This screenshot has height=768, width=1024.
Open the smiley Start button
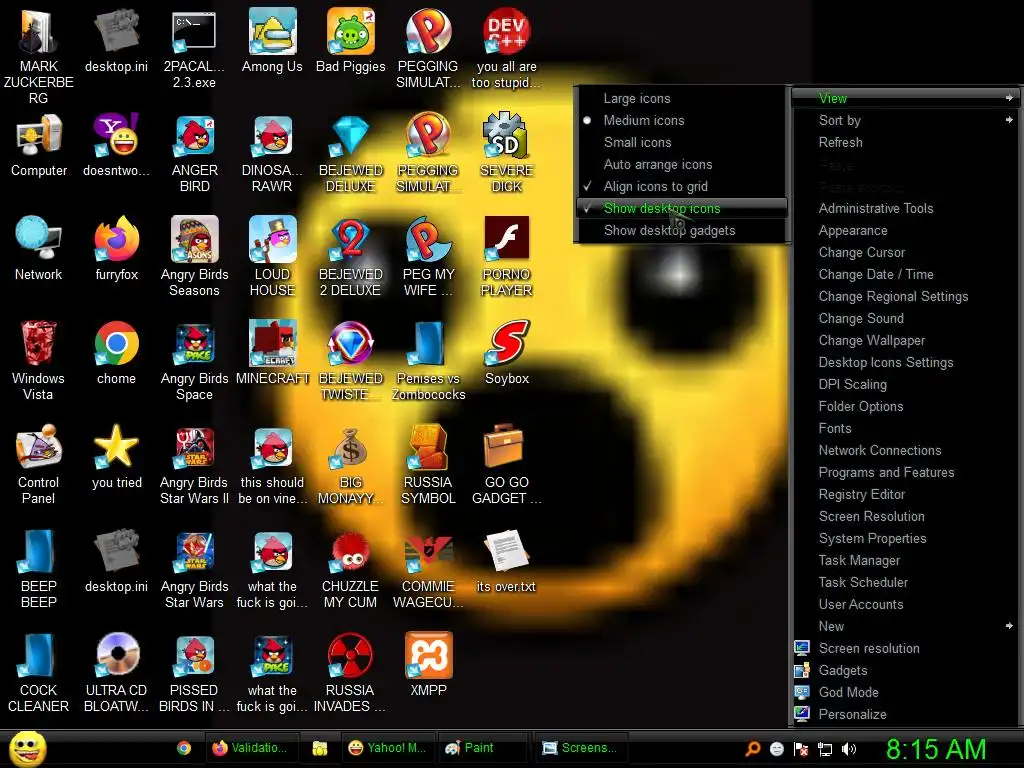click(28, 748)
